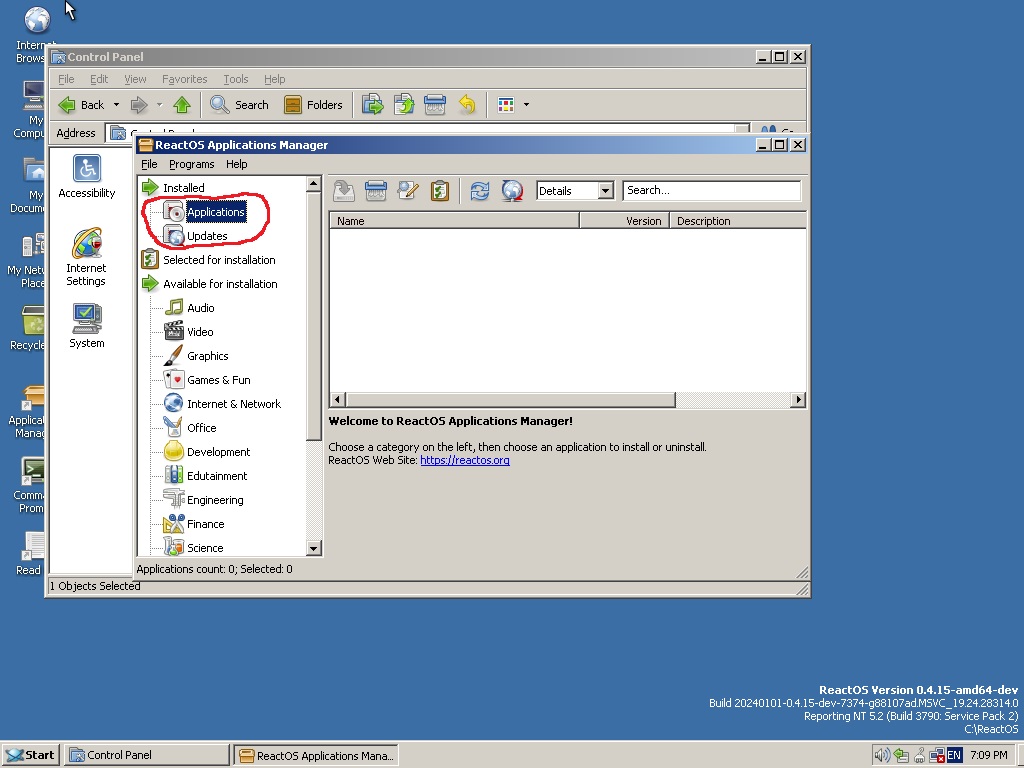Click the category tree scroll down arrow
Viewport: 1024px width, 768px height.
[x=313, y=548]
